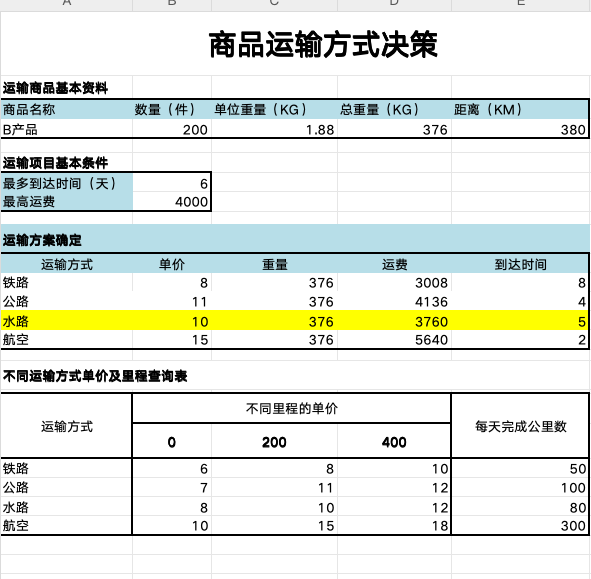Image resolution: width=591 pixels, height=579 pixels.
Task: Select max freight cell value 4000
Action: pos(172,202)
